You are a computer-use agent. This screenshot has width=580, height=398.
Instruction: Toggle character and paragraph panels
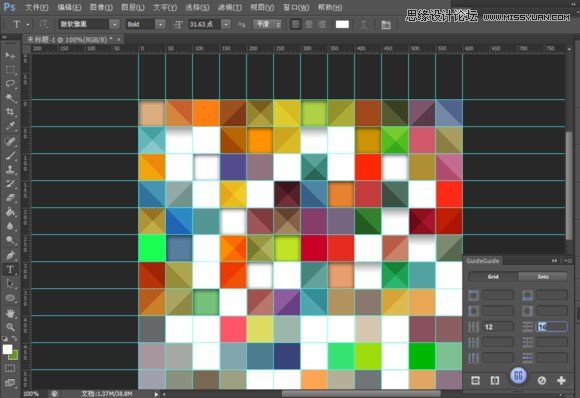click(386, 25)
